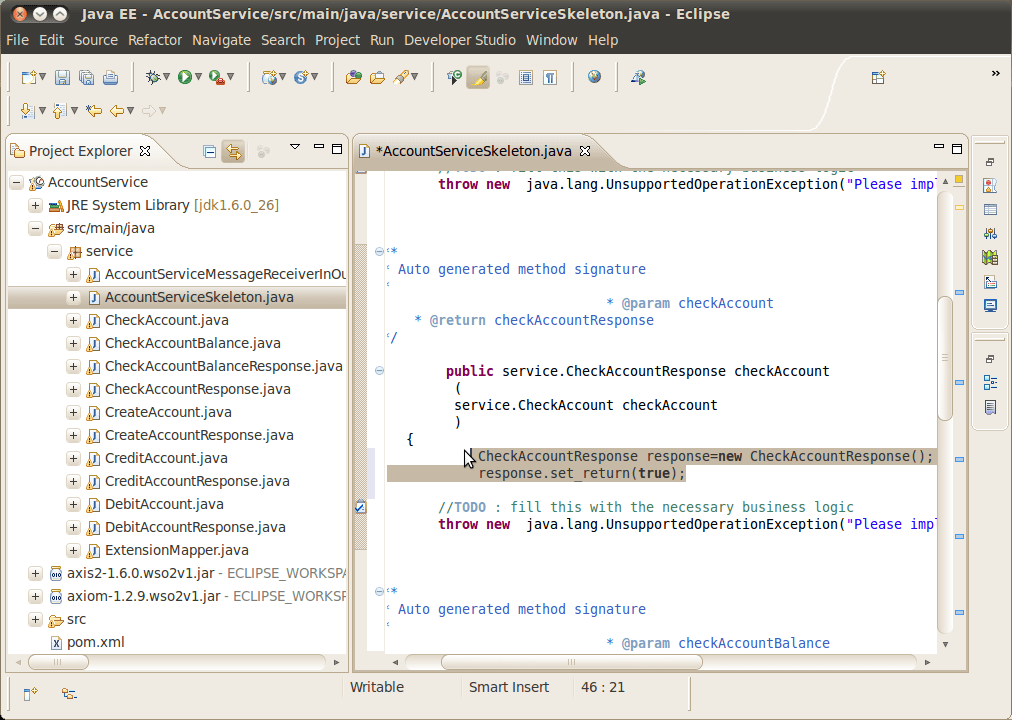Viewport: 1012px width, 720px height.
Task: Click Project Explorer horizontal scrollbar thumb
Action: click(58, 662)
